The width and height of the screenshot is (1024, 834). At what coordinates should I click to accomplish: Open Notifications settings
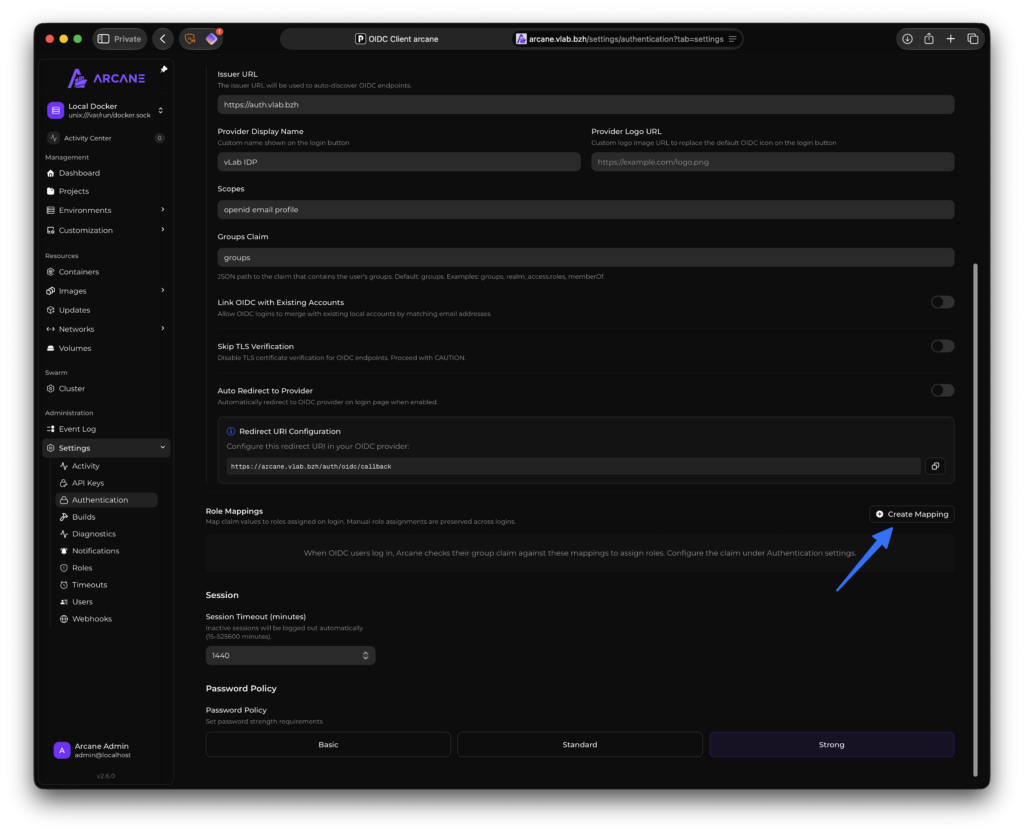click(x=95, y=551)
